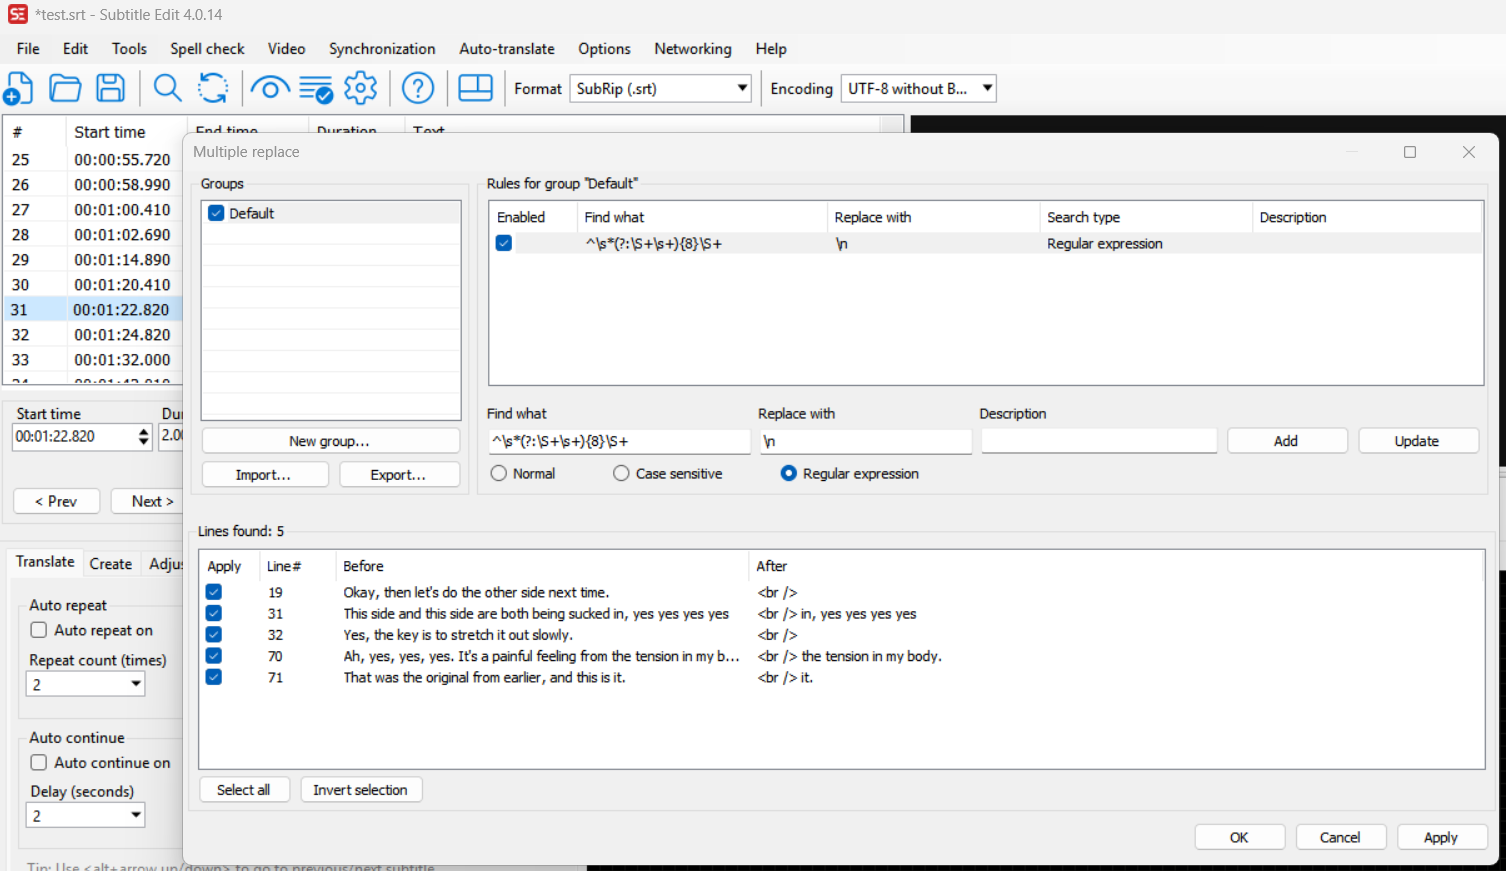The image size is (1506, 871).
Task: Save the subtitle with floppy disk icon
Action: pos(110,88)
